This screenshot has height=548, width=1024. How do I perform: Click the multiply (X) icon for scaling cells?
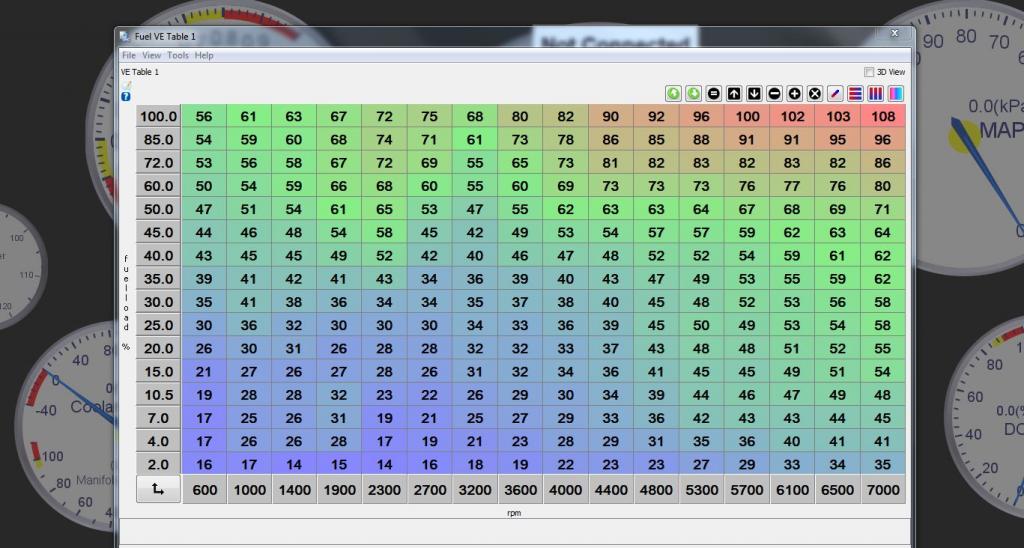pyautogui.click(x=815, y=94)
